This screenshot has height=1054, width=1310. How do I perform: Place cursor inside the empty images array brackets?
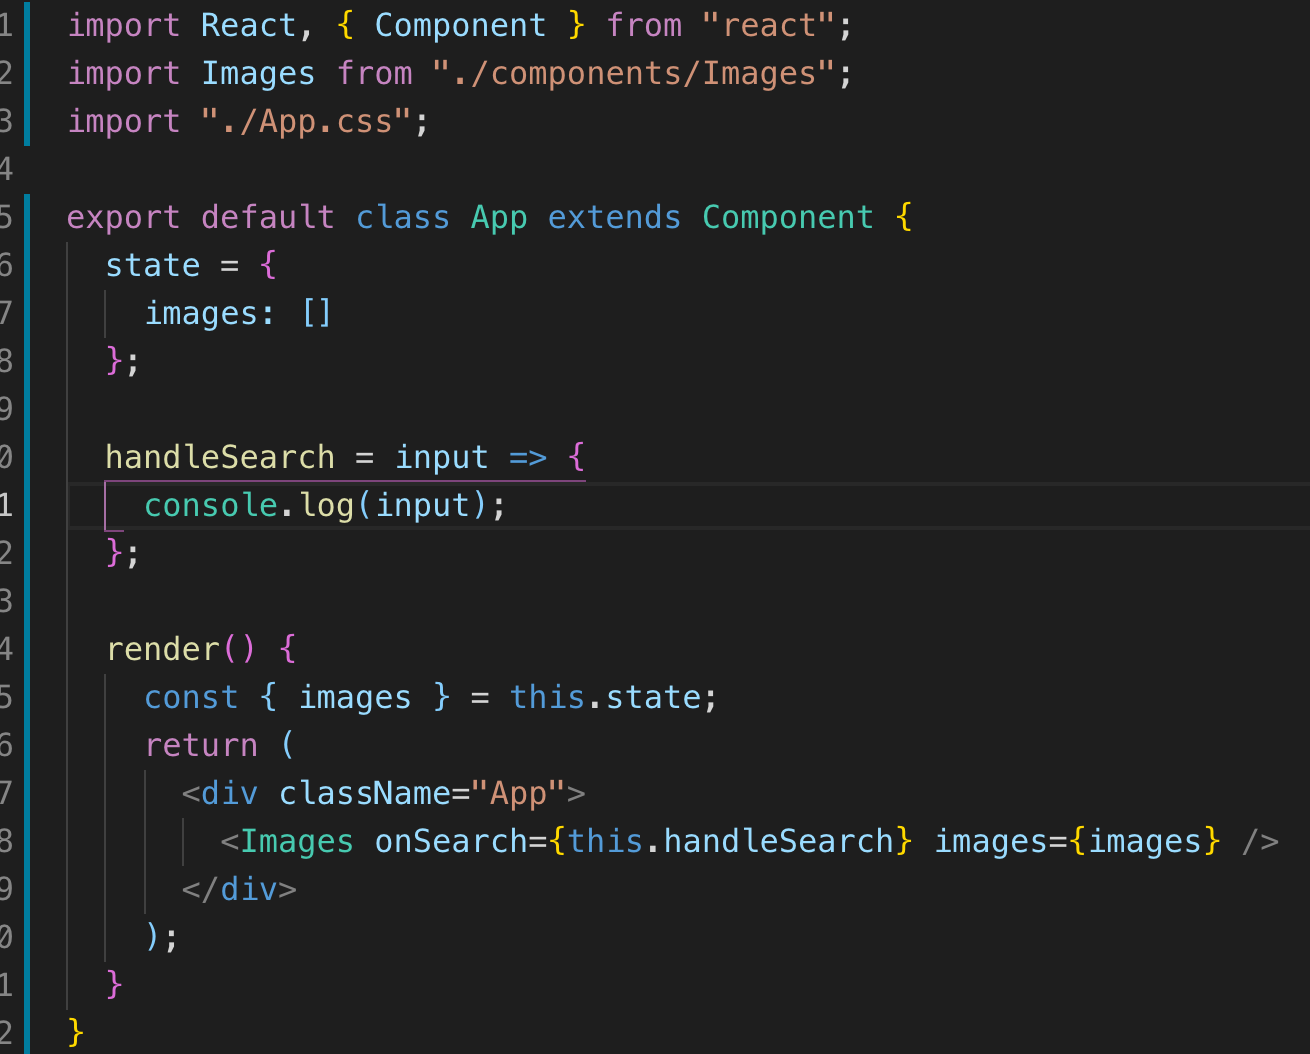tap(318, 313)
